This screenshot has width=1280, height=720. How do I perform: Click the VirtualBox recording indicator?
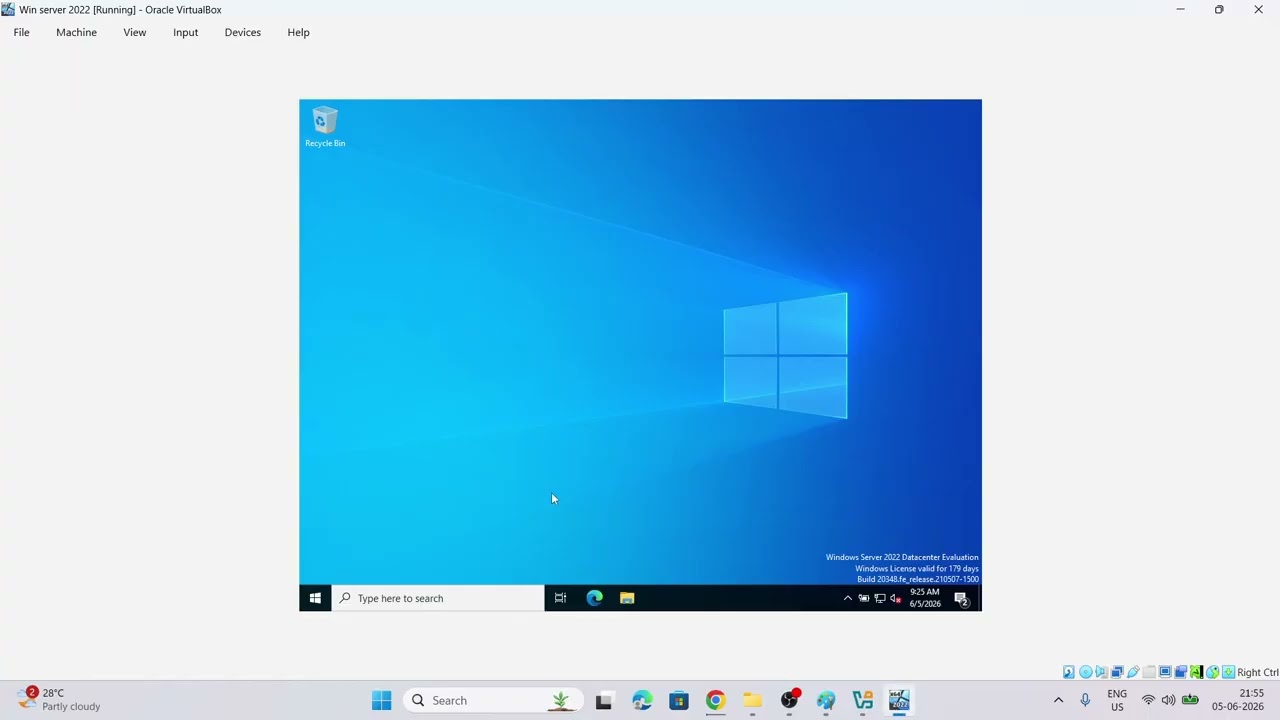click(1180, 672)
